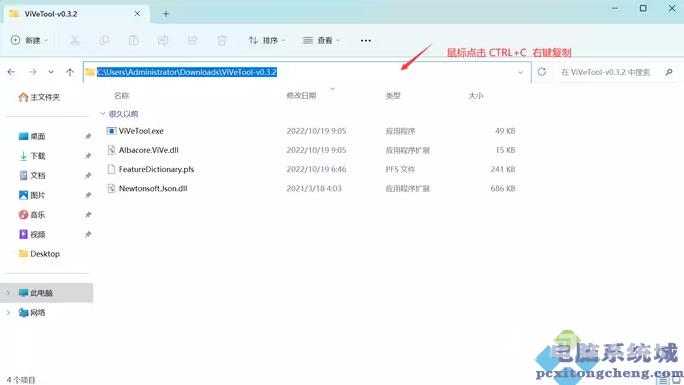
Task: Open the See more ellipsis menu
Action: (366, 40)
